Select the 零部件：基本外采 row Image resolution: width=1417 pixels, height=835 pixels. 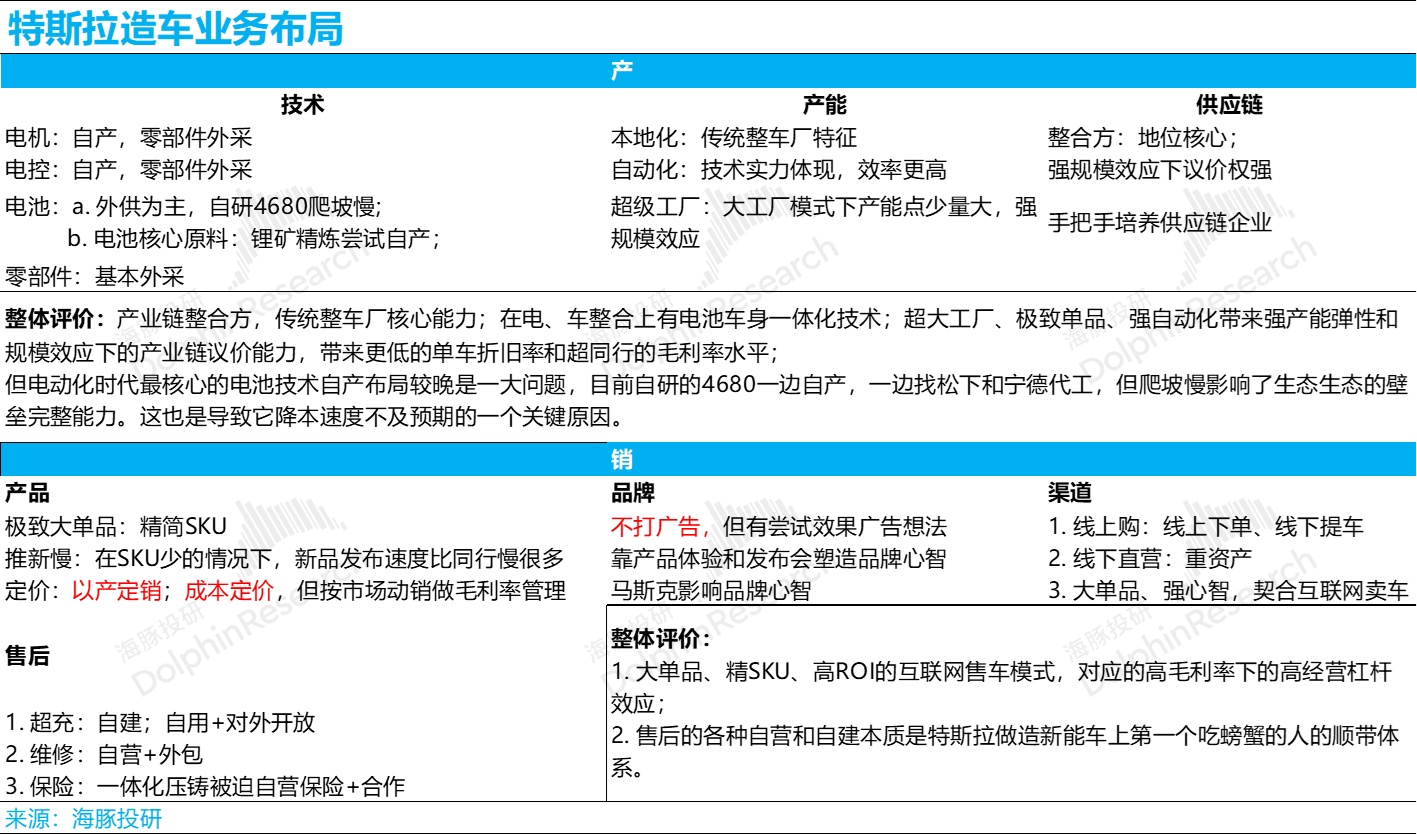pos(95,277)
